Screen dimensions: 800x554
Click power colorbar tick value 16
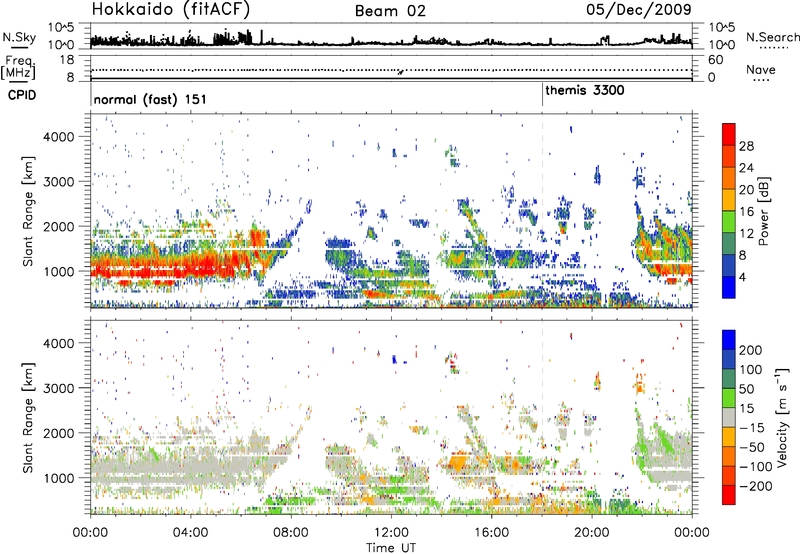(746, 212)
